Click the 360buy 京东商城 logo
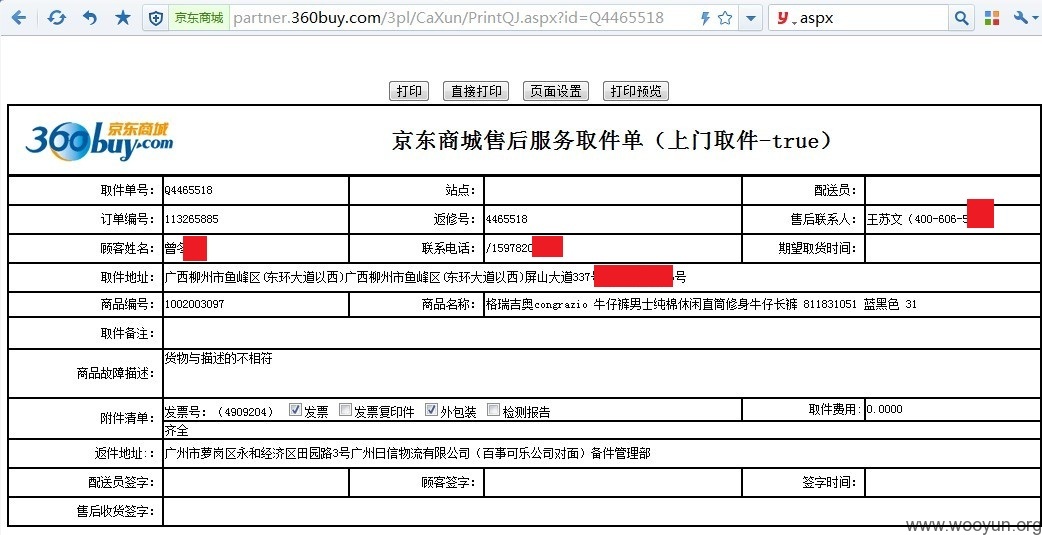1042x535 pixels. [x=98, y=140]
